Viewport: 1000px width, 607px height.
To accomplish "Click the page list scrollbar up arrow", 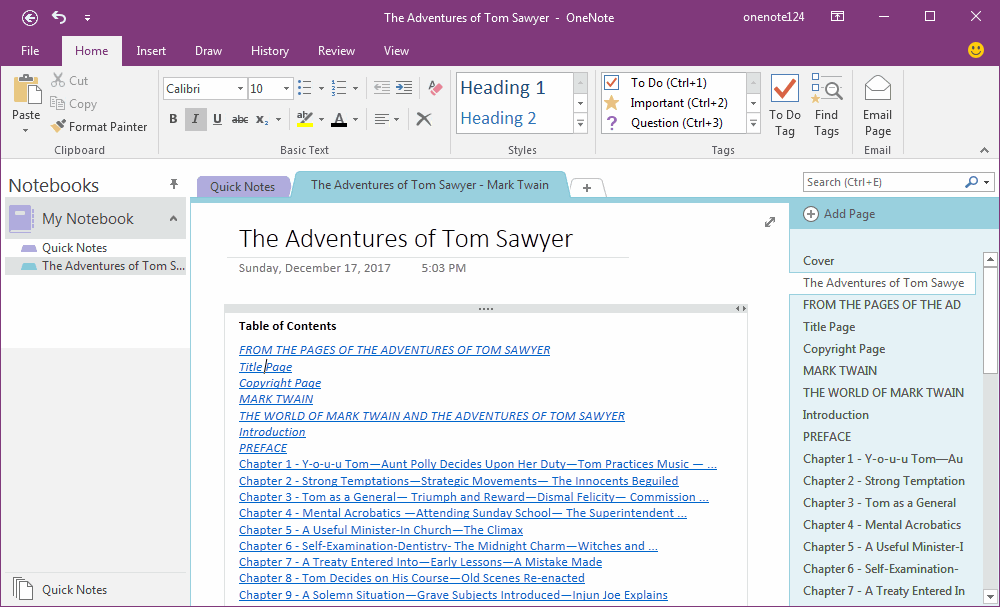I will pyautogui.click(x=990, y=259).
